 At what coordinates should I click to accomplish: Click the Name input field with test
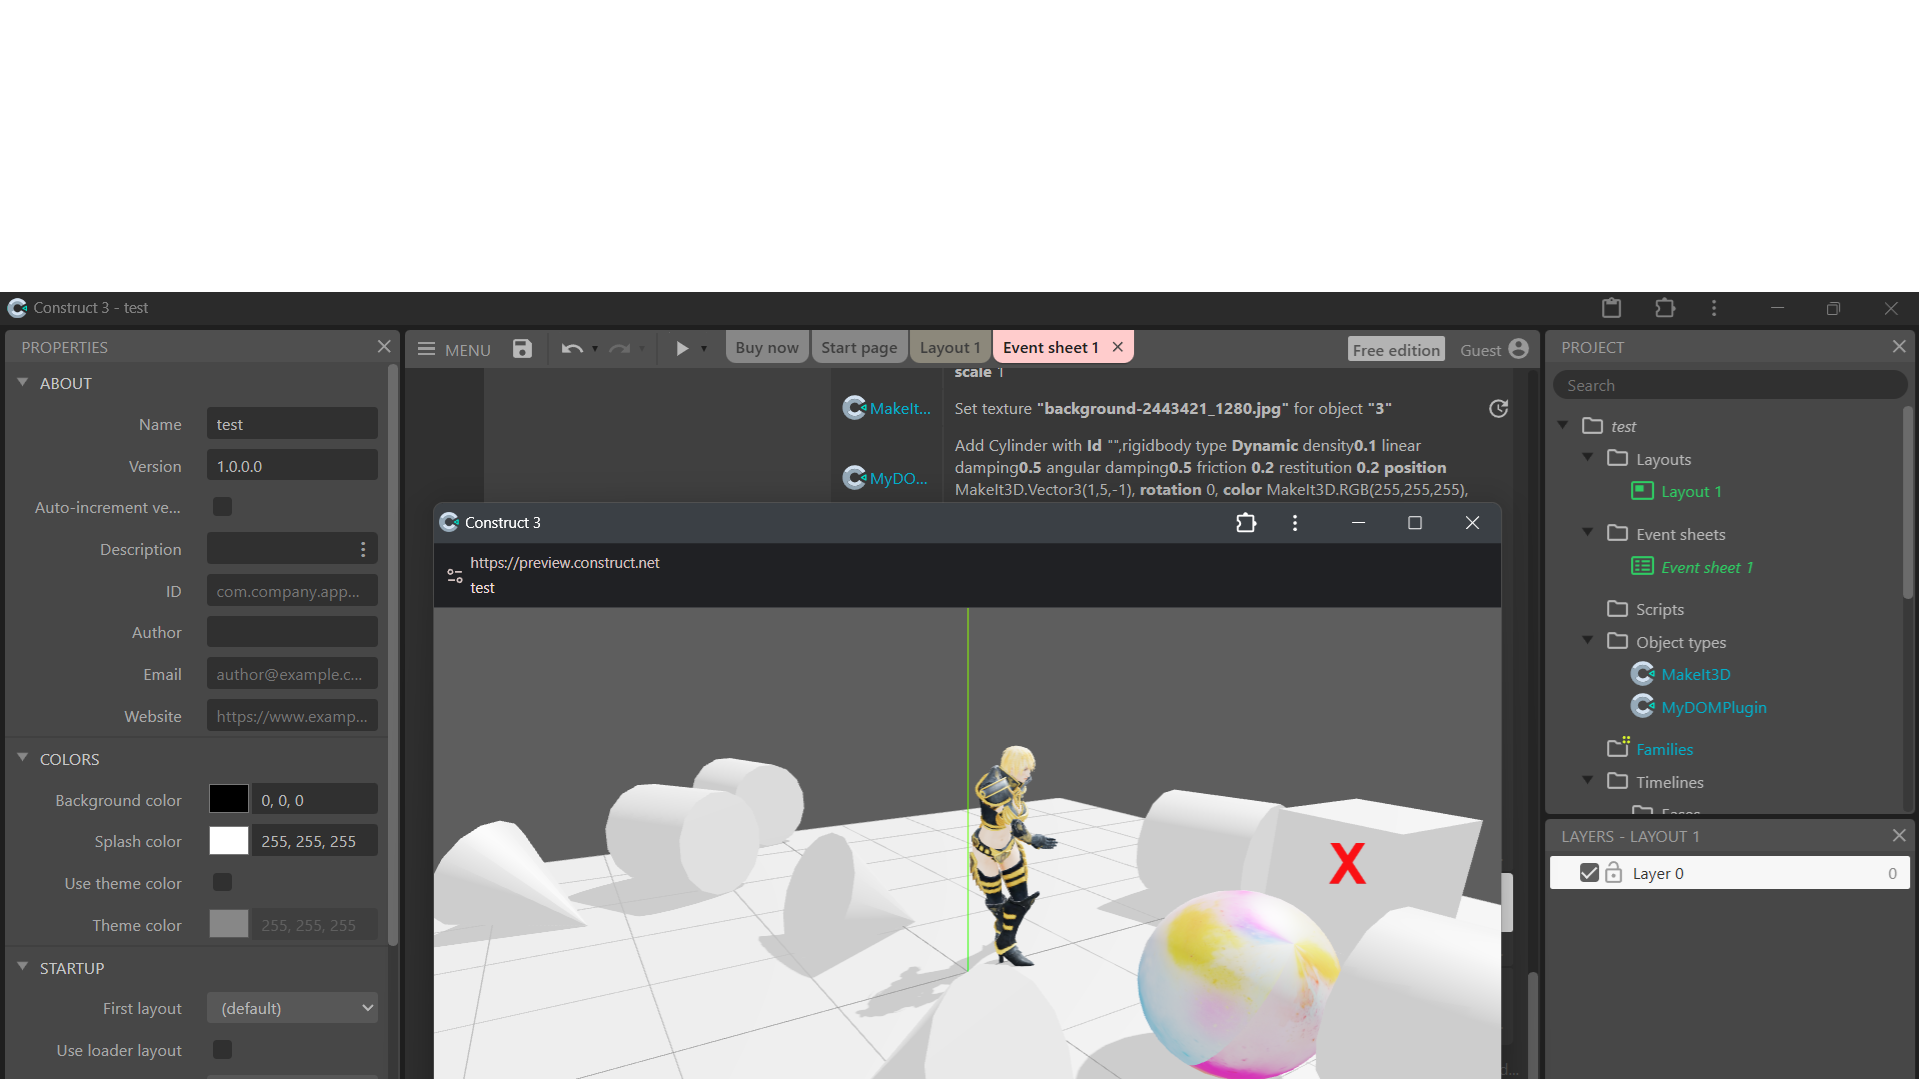click(x=292, y=424)
